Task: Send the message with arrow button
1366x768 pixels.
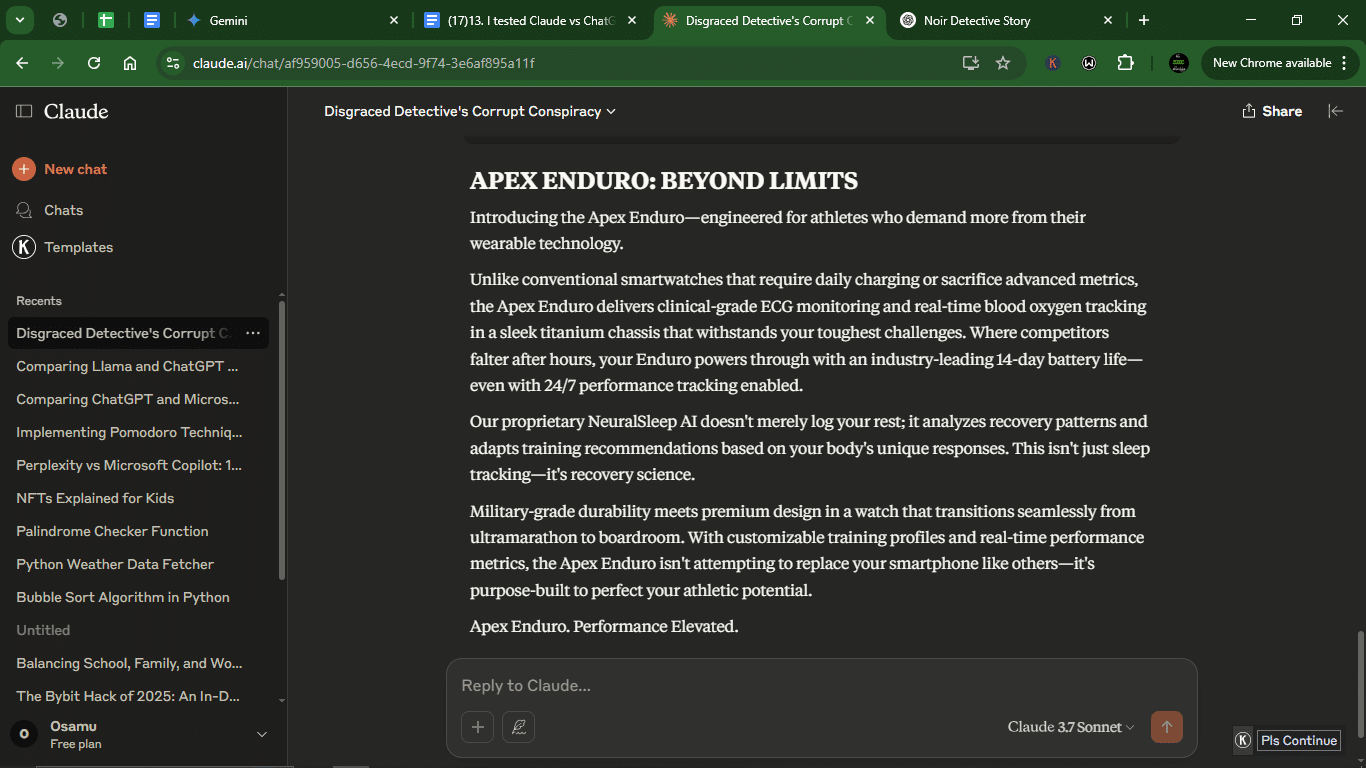Action: (x=1167, y=727)
